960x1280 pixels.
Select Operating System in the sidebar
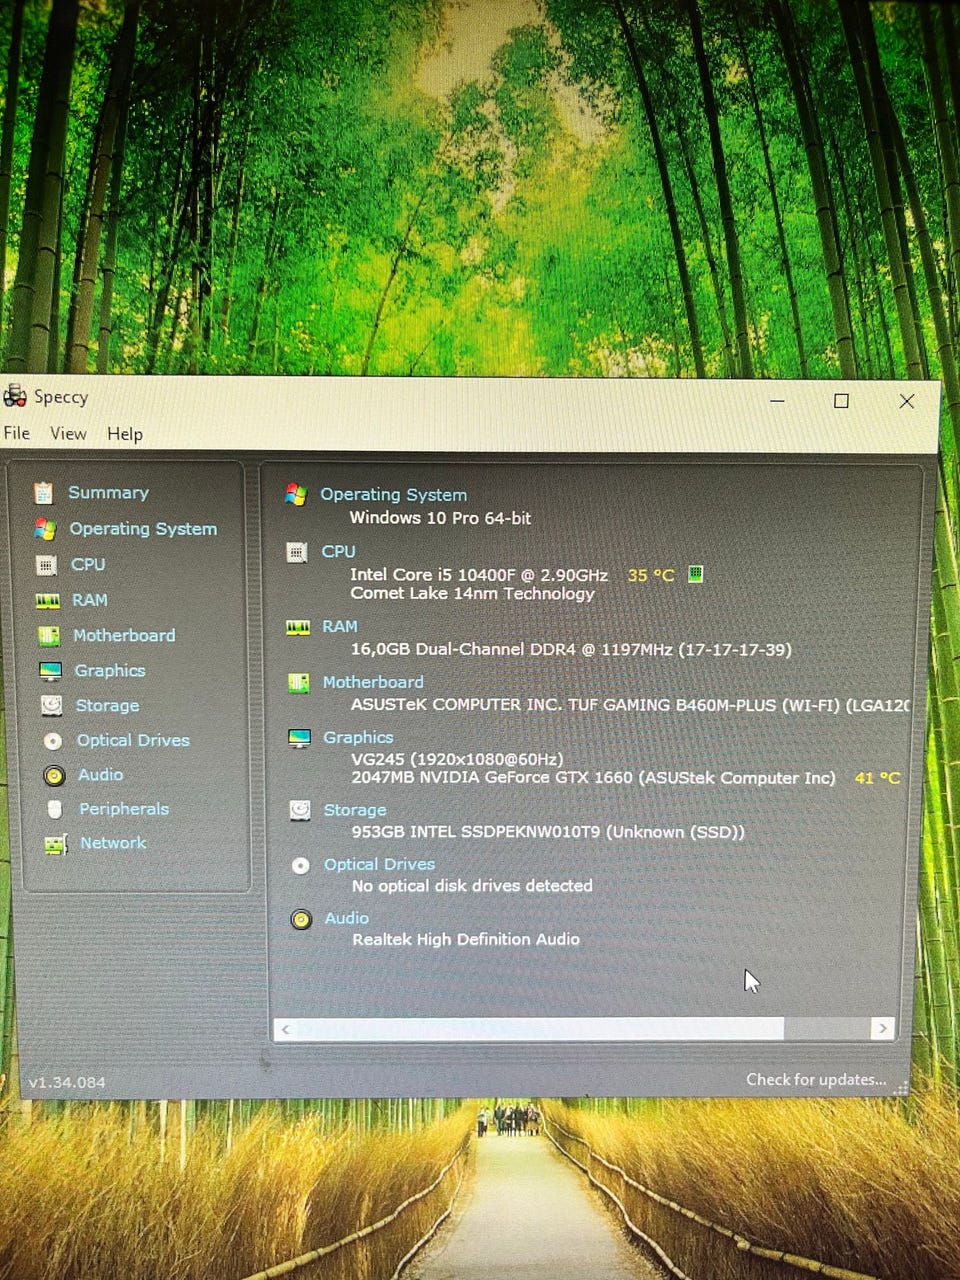point(143,528)
